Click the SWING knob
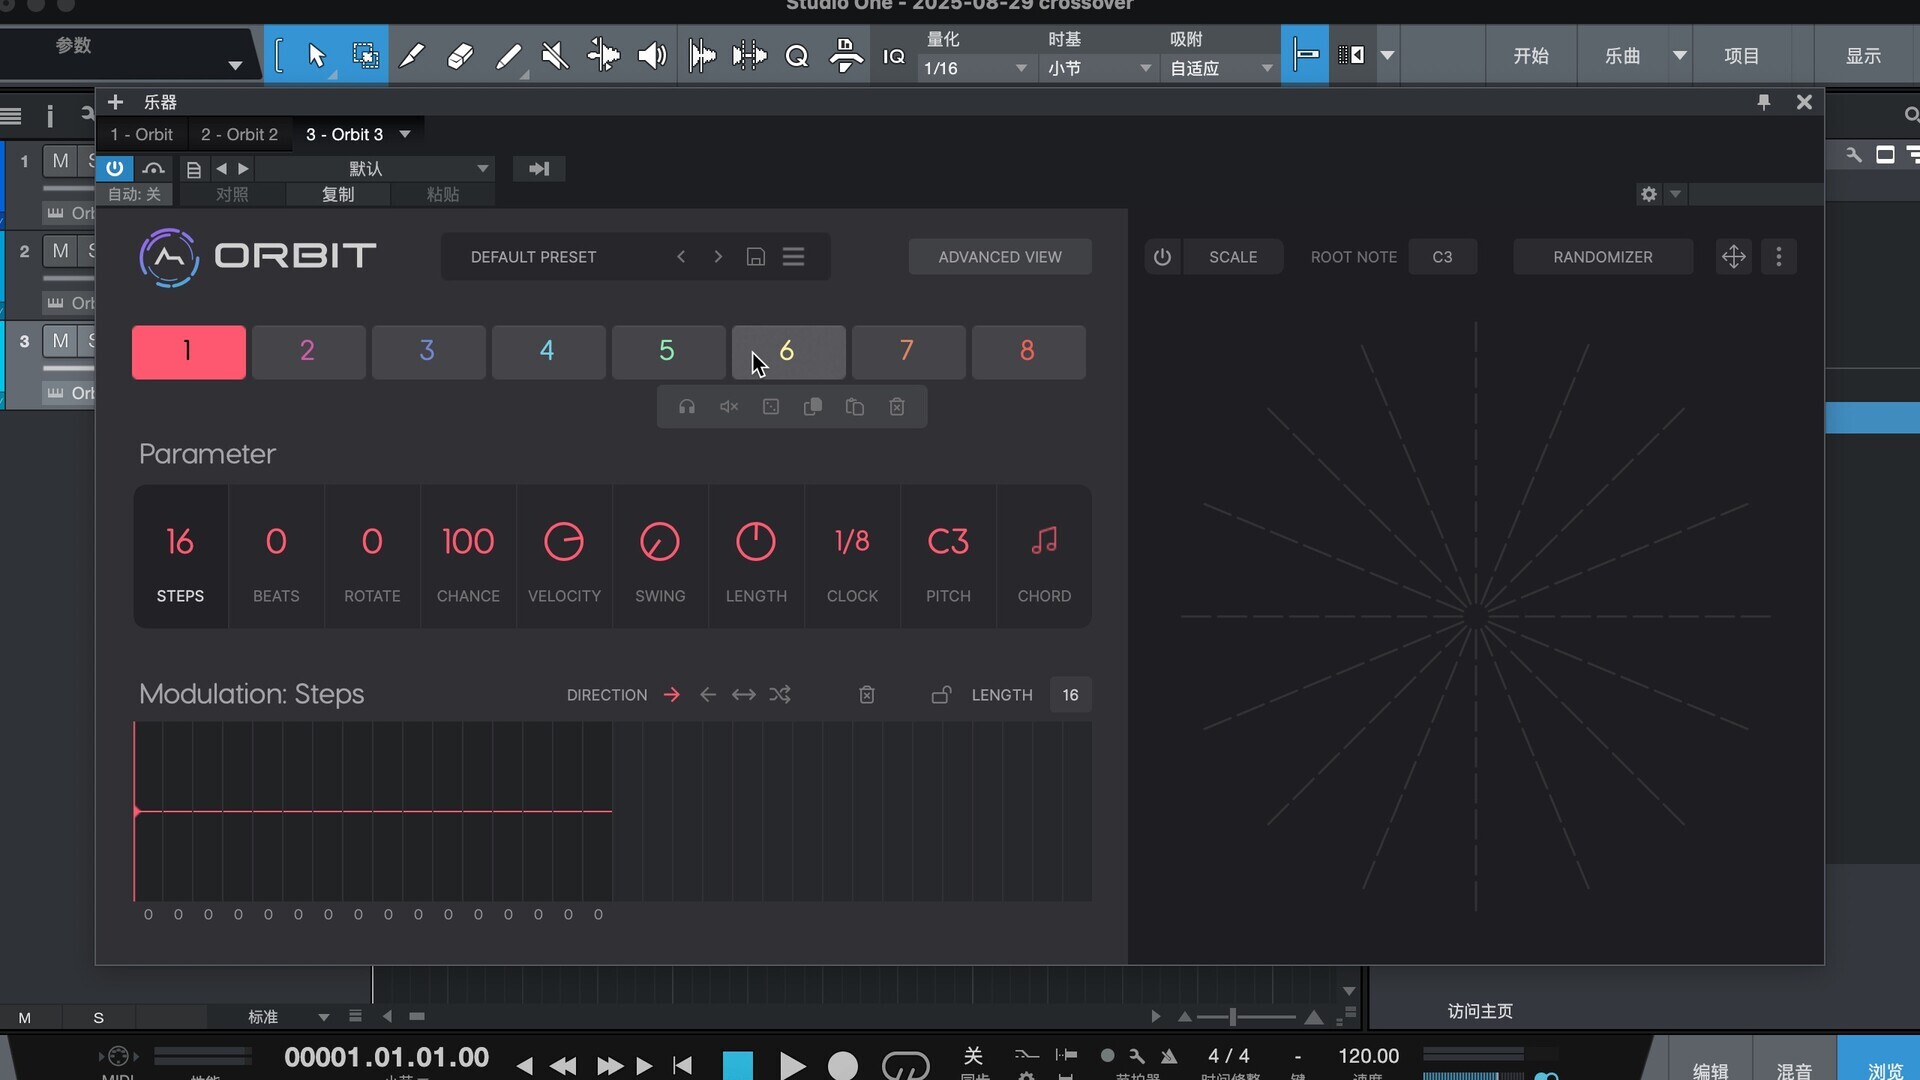 [x=660, y=542]
